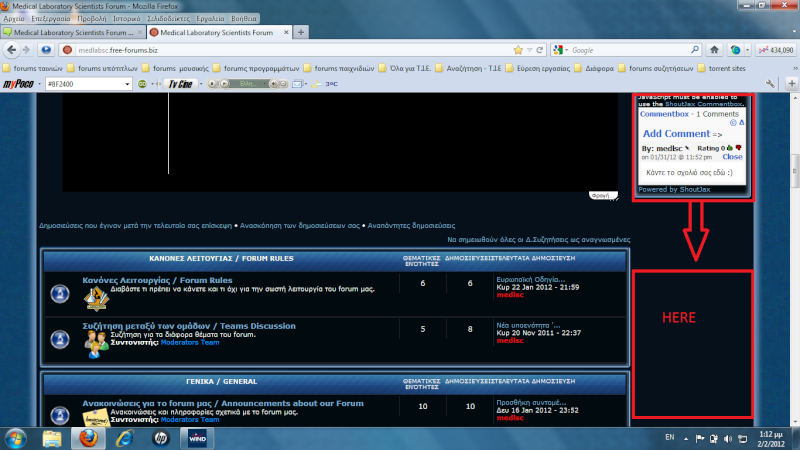Click the browser forward arrow
The width and height of the screenshot is (800, 450).
[x=26, y=50]
